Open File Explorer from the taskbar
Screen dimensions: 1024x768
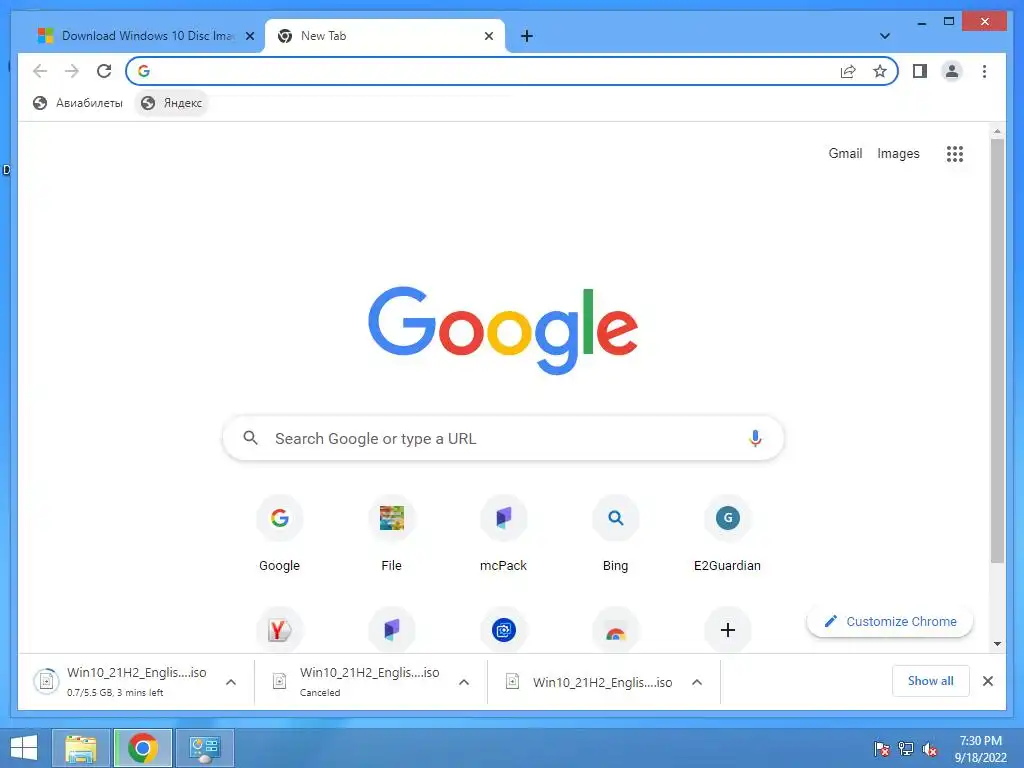(x=80, y=748)
